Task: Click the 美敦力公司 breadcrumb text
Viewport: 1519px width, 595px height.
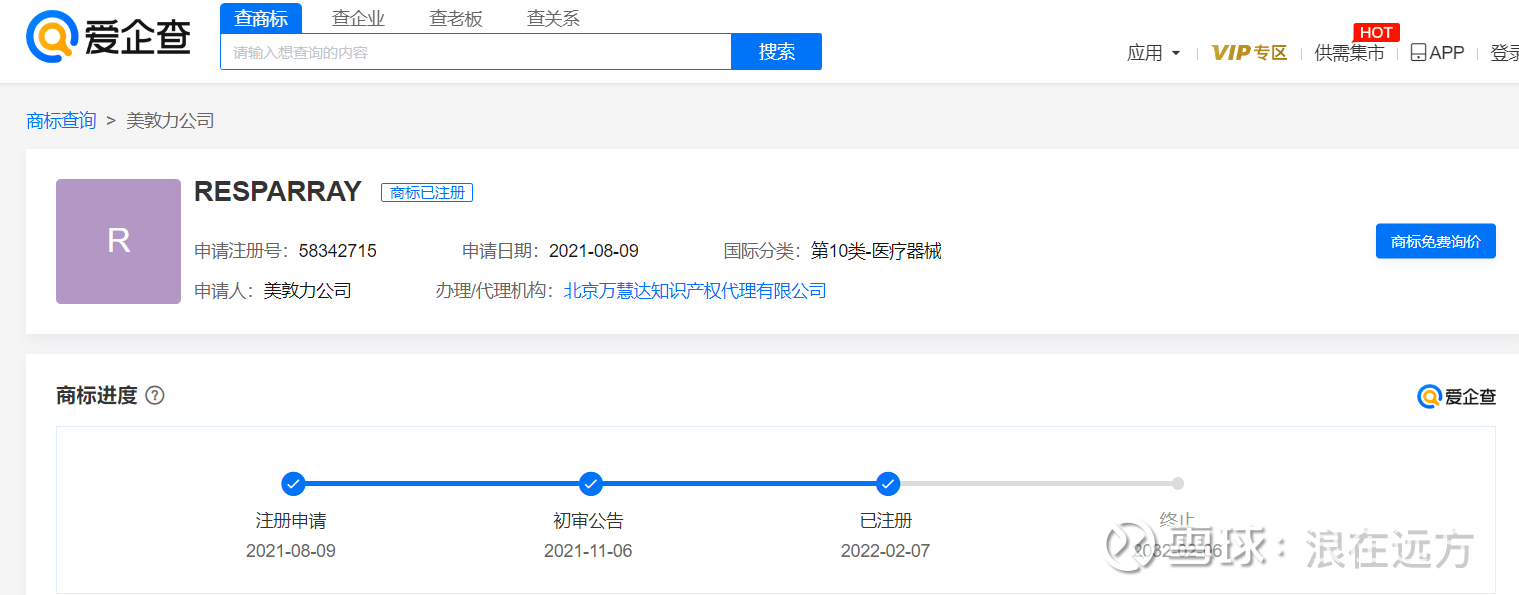Action: [170, 121]
